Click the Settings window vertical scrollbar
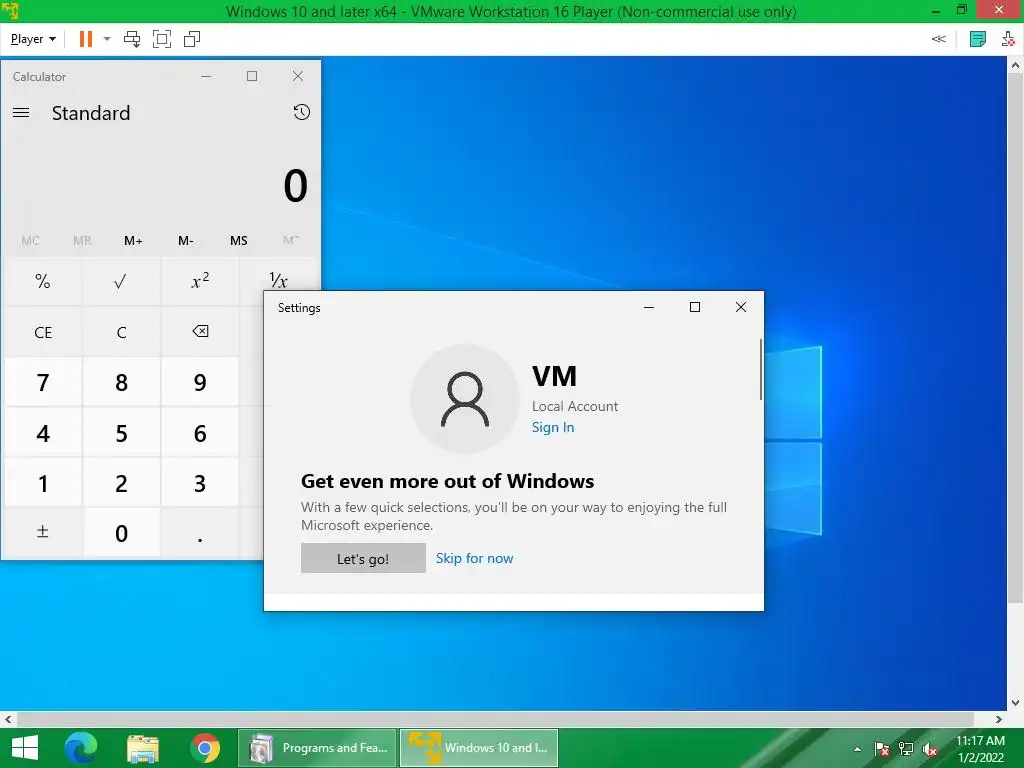Screen dimensions: 1024x768 761,370
